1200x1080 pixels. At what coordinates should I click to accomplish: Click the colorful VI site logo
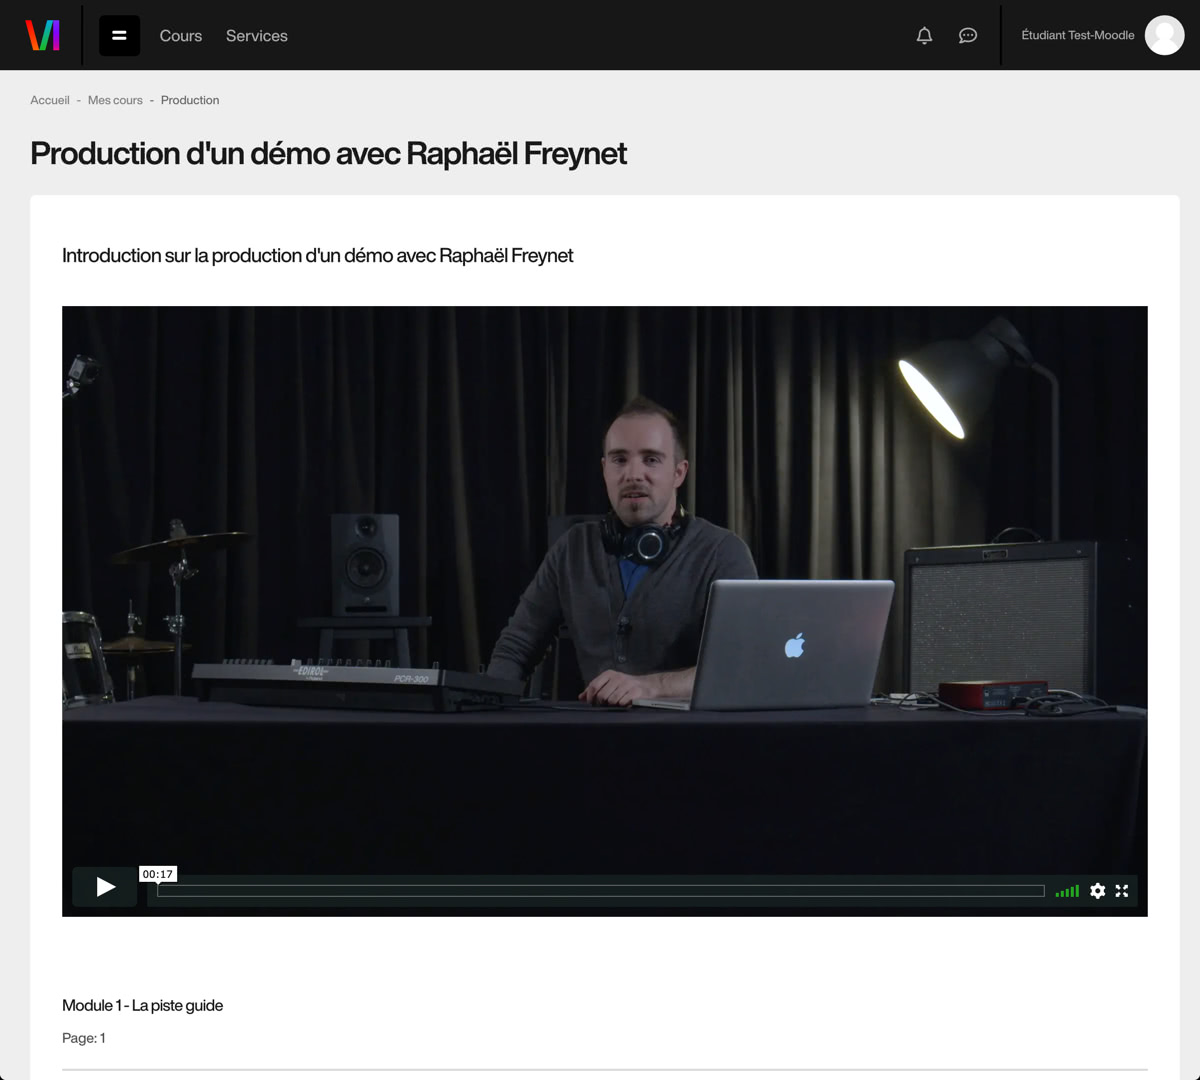pyautogui.click(x=42, y=35)
